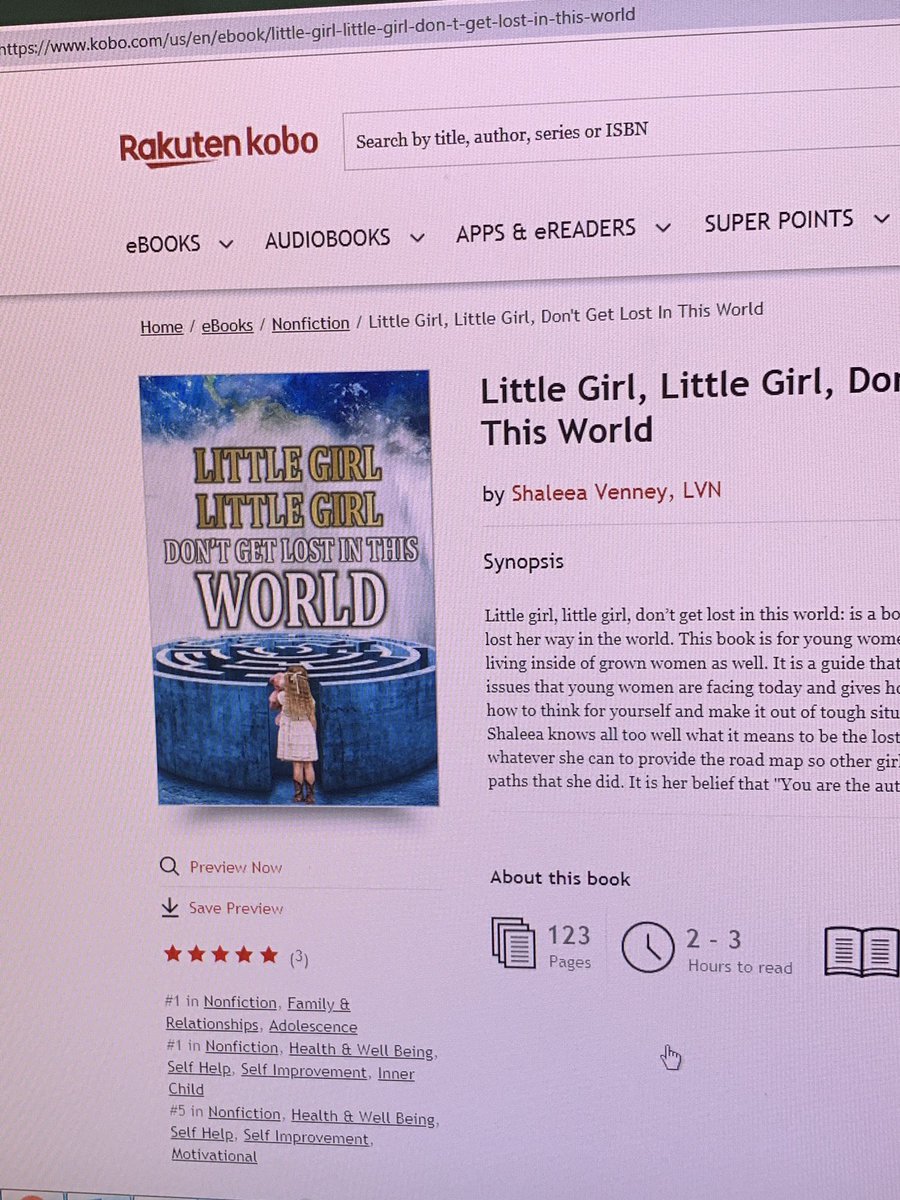This screenshot has width=900, height=1200.
Task: Expand the SUPER POINTS chevron
Action: click(x=881, y=217)
